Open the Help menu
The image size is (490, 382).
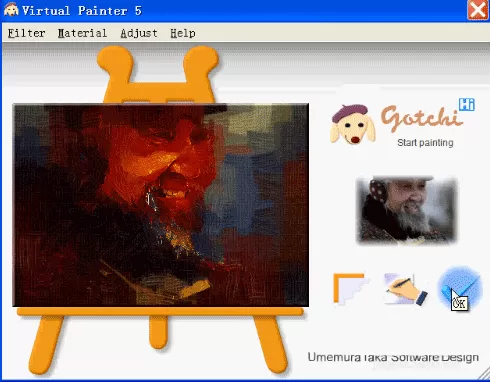pos(183,33)
